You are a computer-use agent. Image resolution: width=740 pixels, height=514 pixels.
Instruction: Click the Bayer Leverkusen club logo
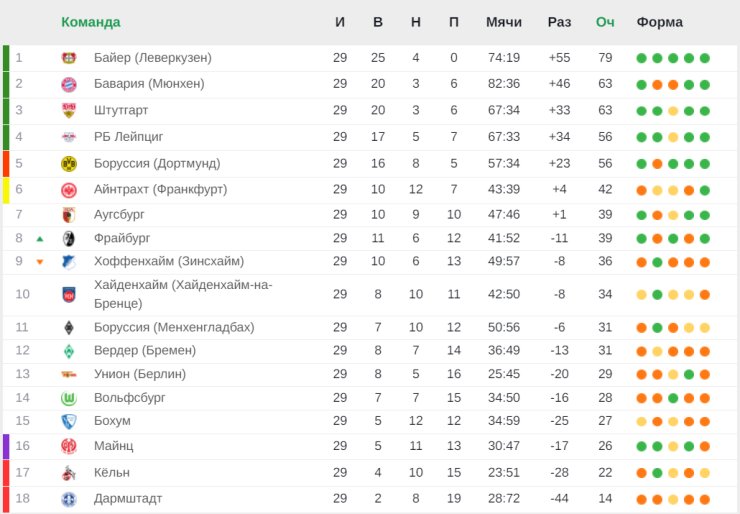tap(69, 58)
